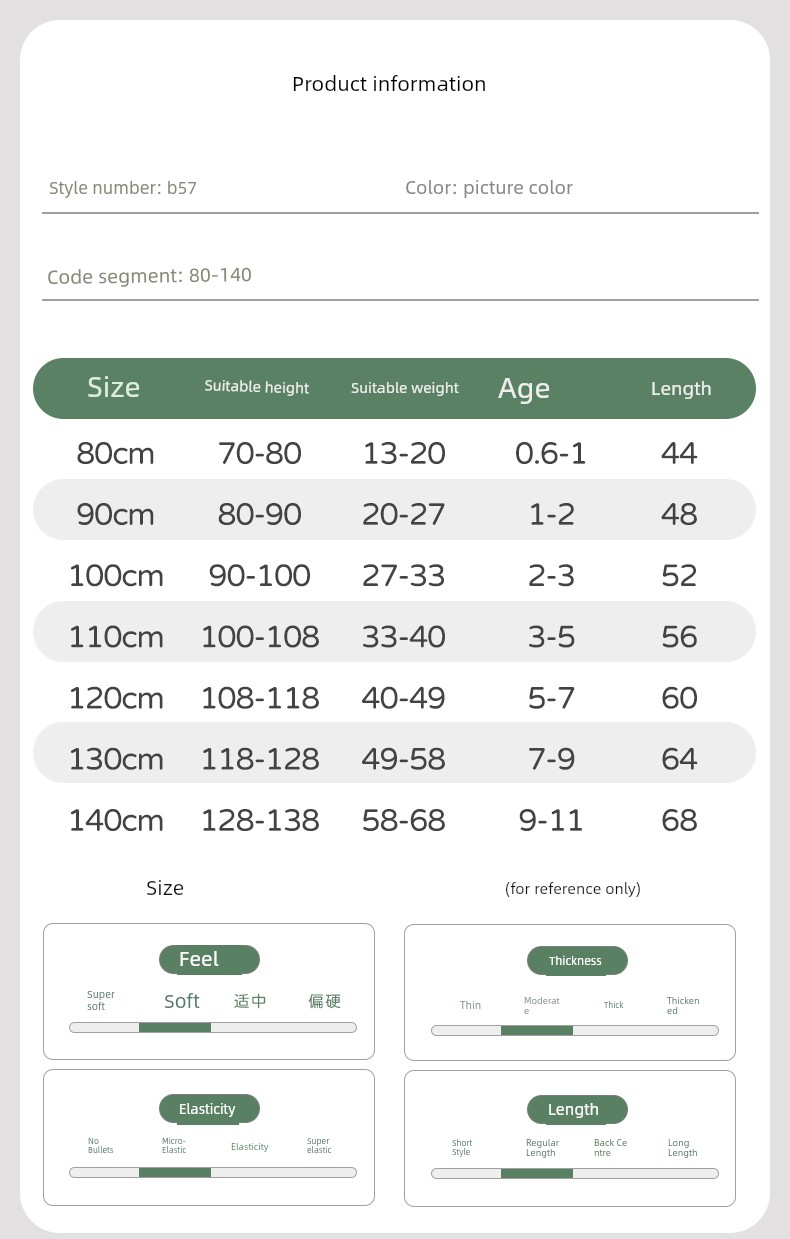Click the Age column header
The image size is (790, 1239).
coord(524,389)
